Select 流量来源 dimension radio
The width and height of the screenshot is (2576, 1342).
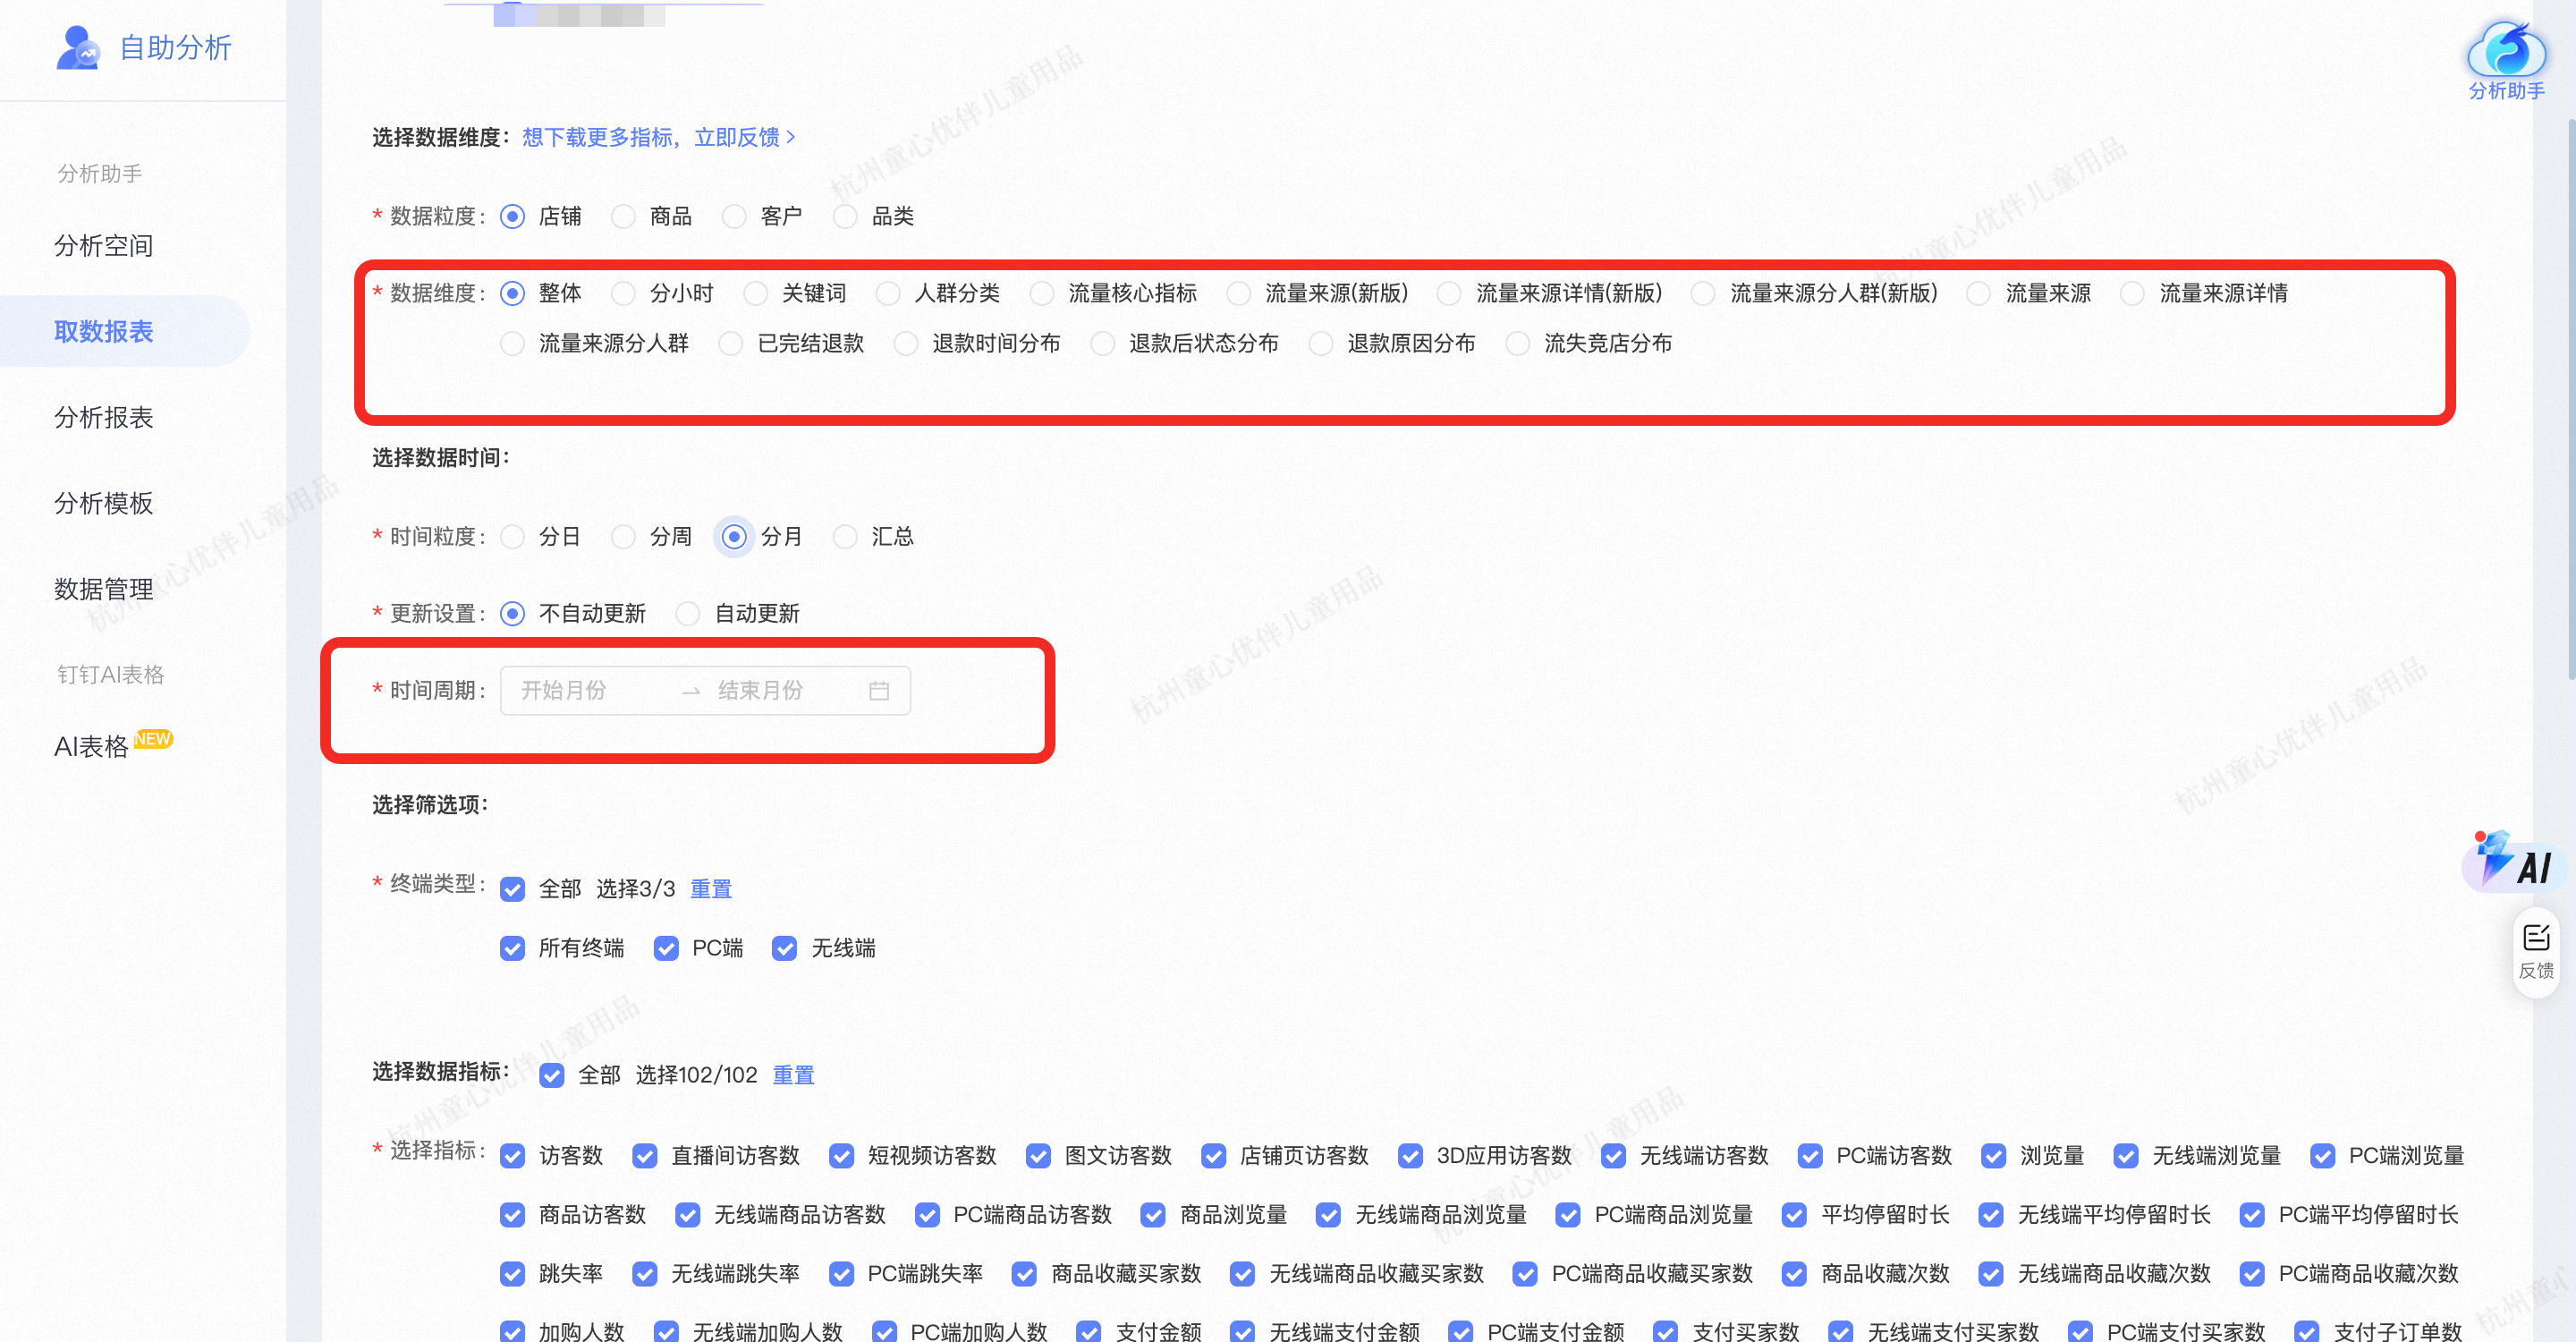click(x=1979, y=294)
